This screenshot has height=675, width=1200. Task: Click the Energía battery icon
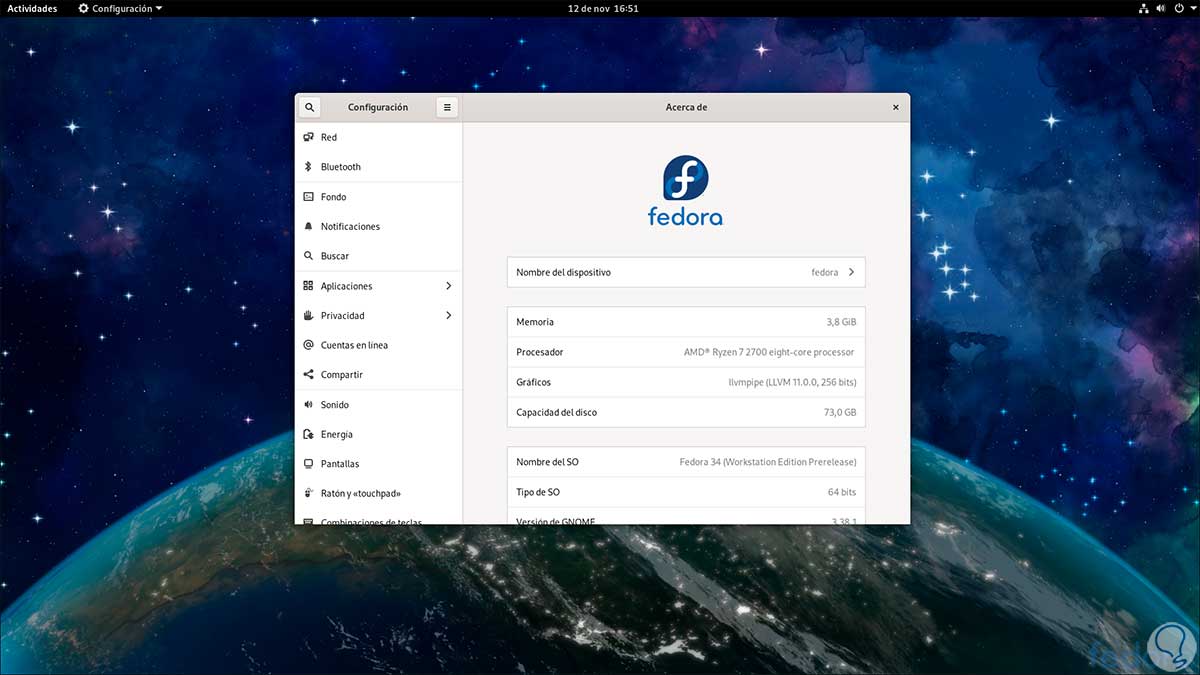click(x=309, y=435)
